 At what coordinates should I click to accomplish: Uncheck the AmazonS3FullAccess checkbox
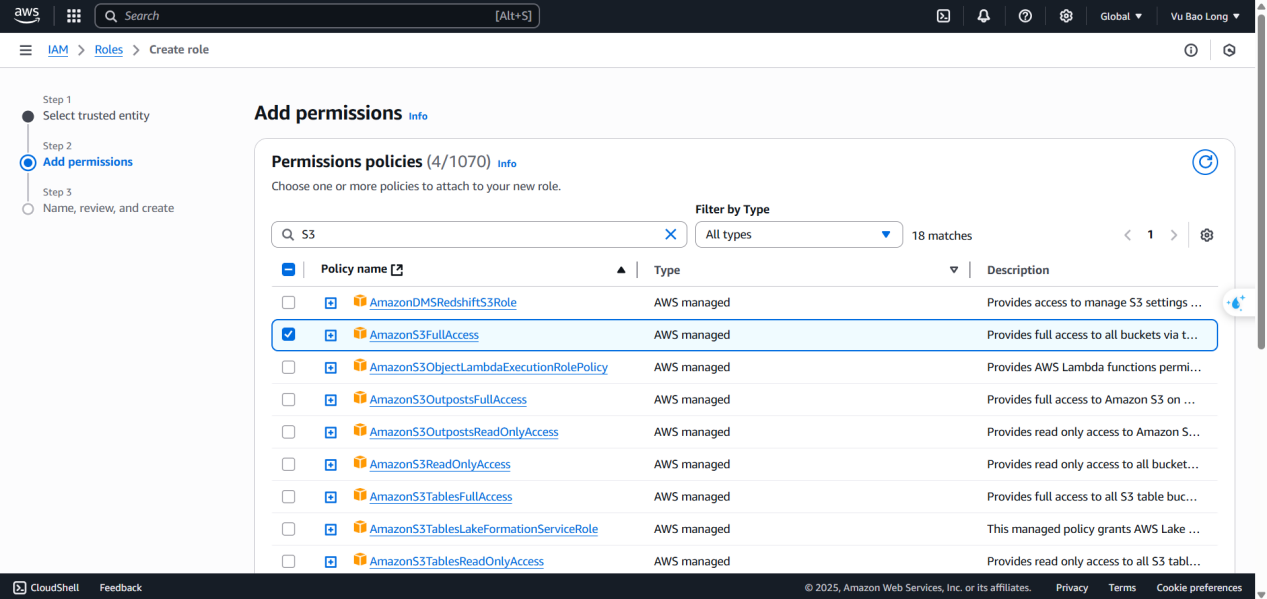[x=289, y=334]
